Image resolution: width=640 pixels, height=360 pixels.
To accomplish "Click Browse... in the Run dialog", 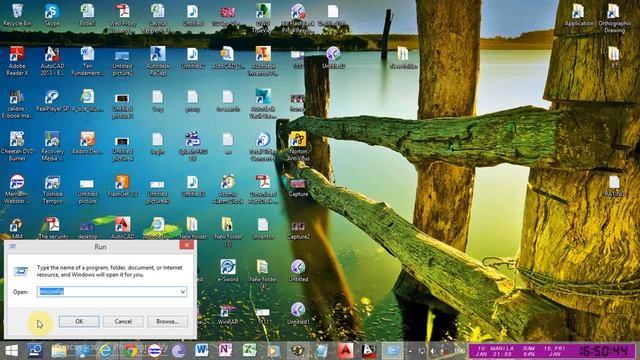I will 167,321.
